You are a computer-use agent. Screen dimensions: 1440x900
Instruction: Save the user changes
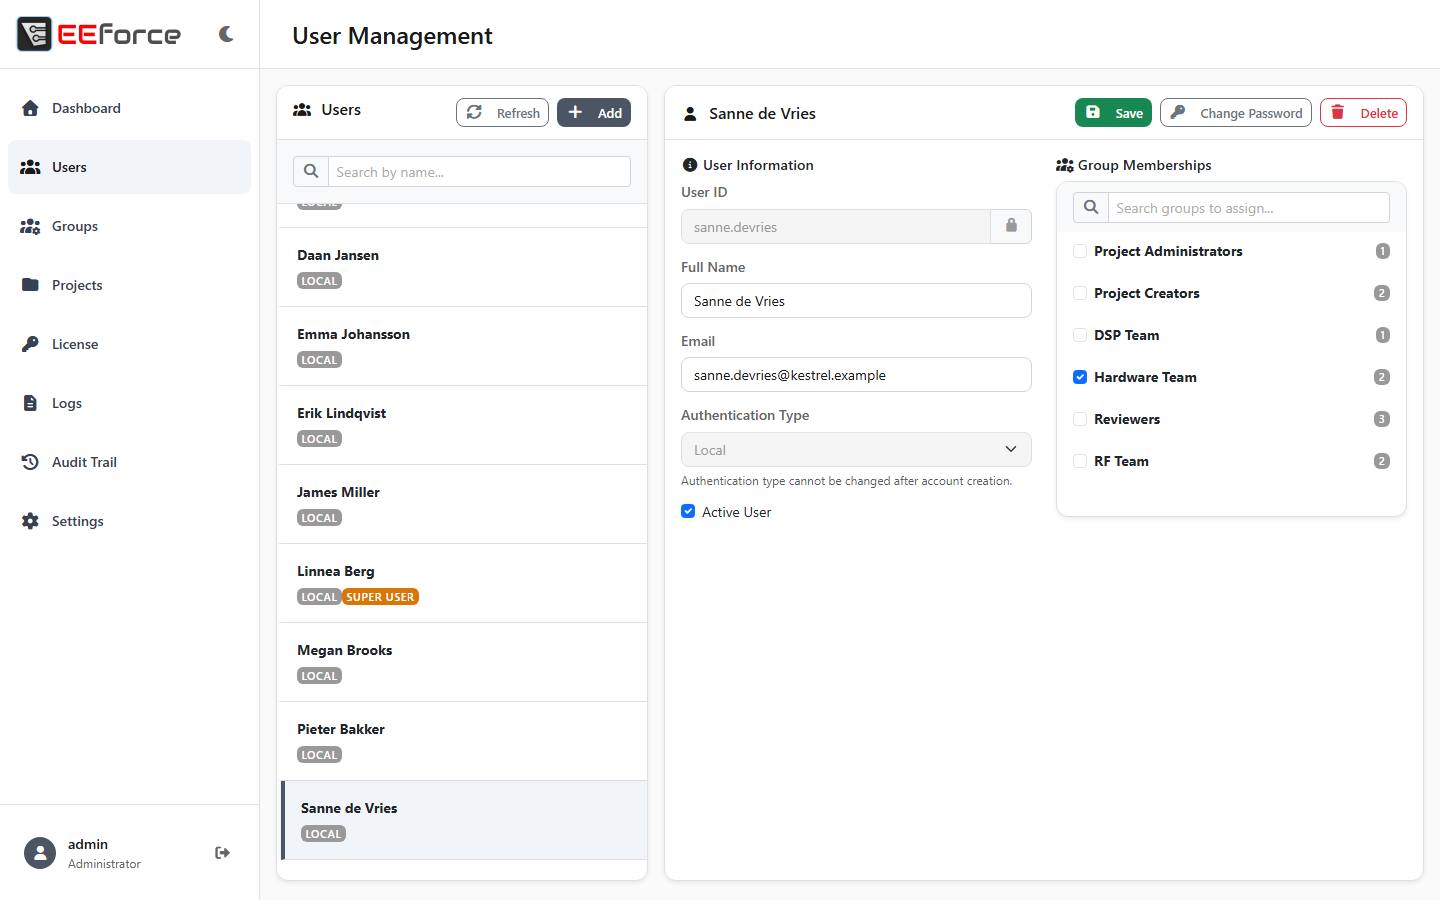click(1113, 113)
